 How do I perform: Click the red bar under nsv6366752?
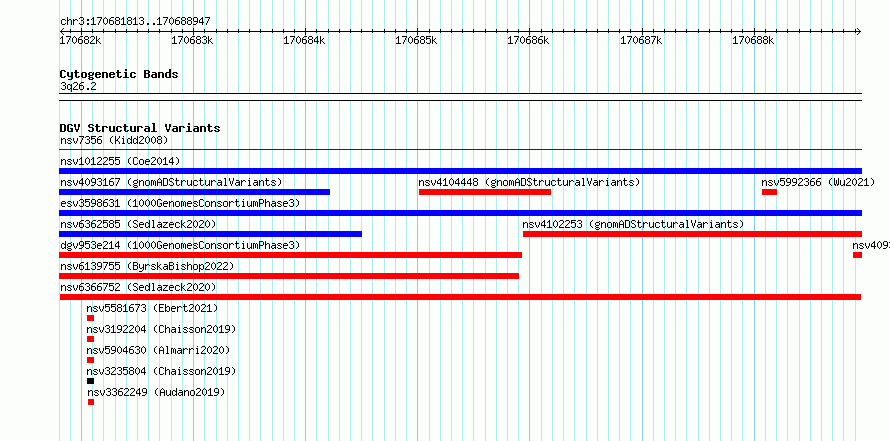460,297
